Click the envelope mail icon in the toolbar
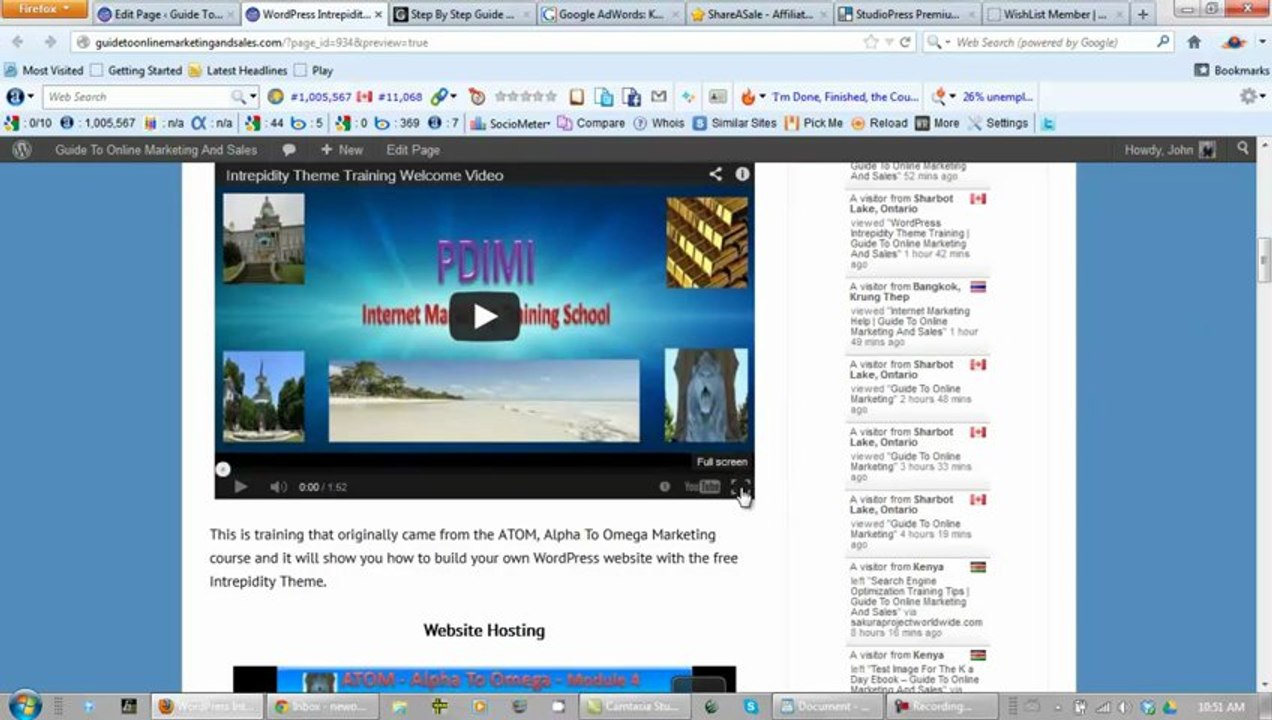 click(x=658, y=96)
